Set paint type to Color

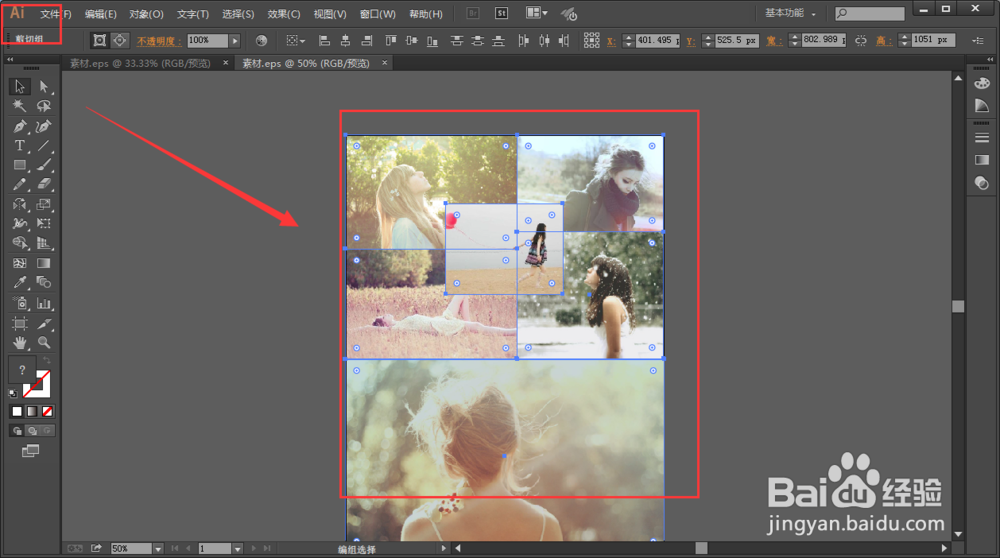click(17, 411)
